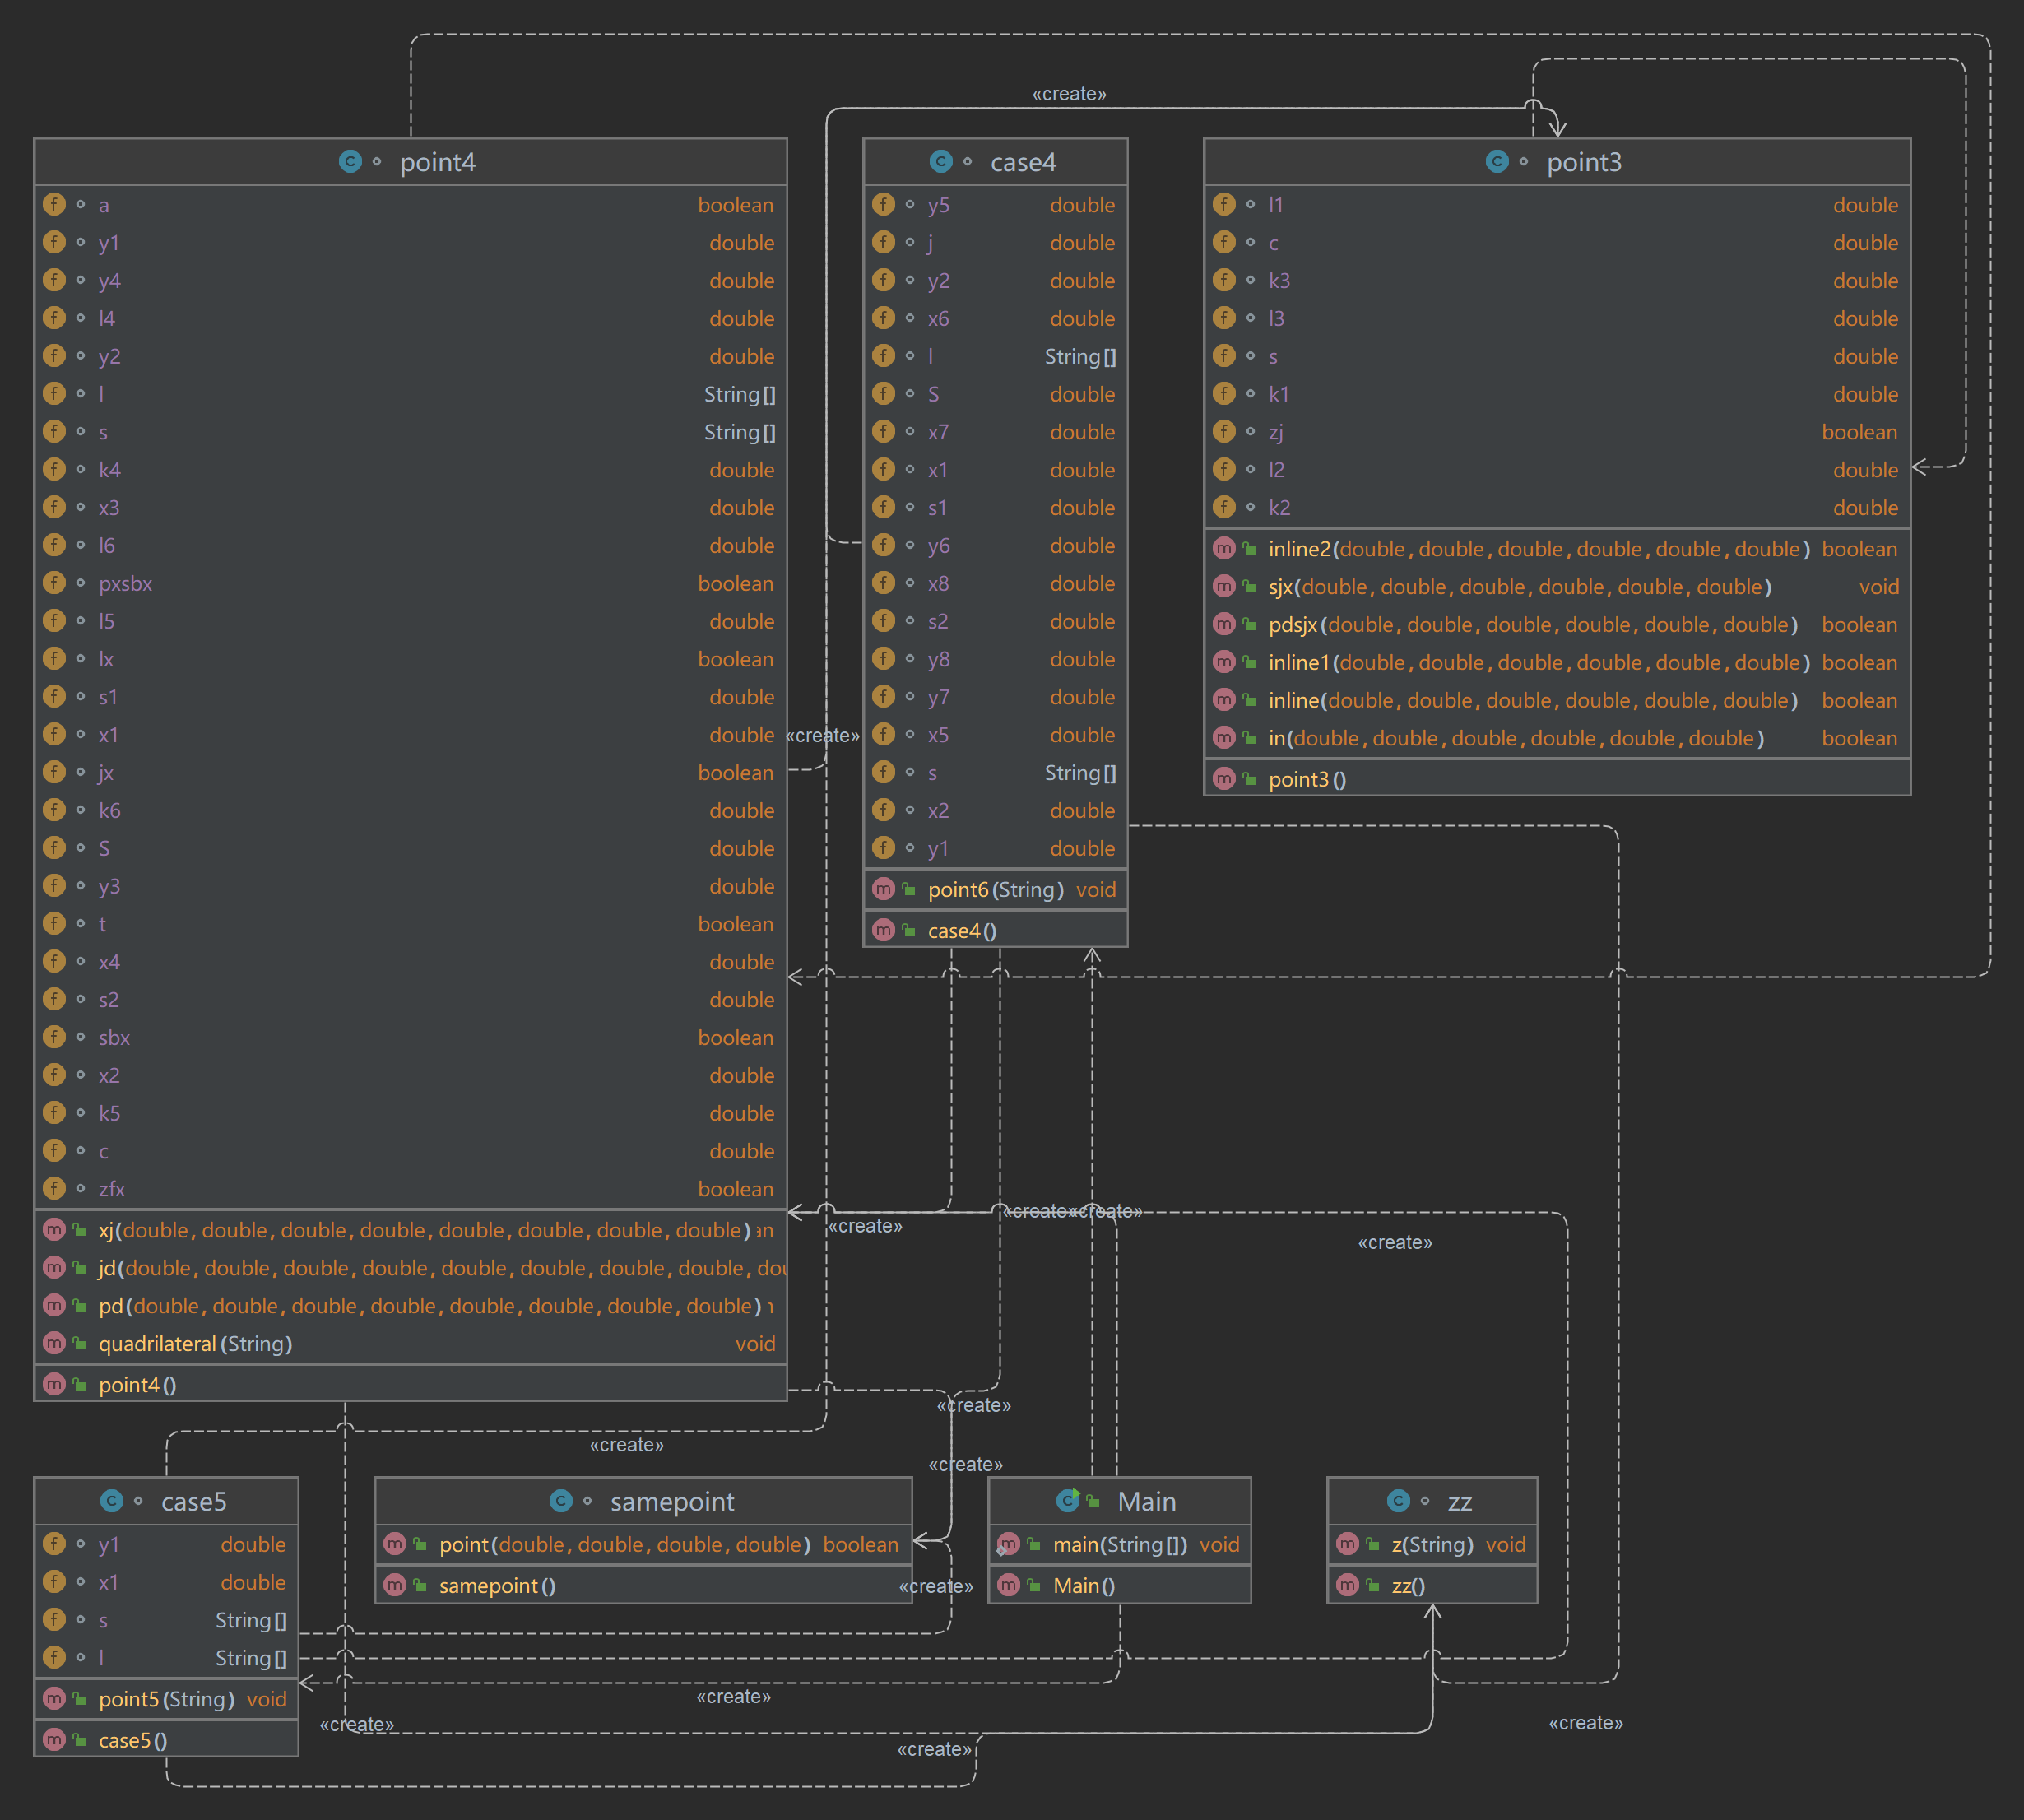The image size is (2024, 1820).
Task: Select field y8 in case4
Action: click(995, 659)
